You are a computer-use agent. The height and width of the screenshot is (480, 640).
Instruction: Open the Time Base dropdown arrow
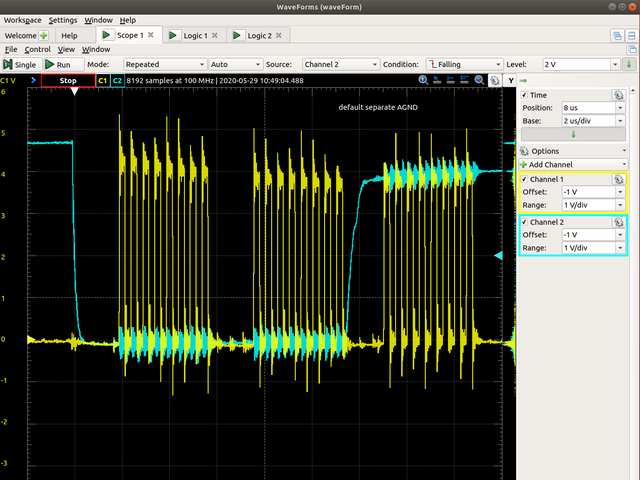pyautogui.click(x=620, y=121)
